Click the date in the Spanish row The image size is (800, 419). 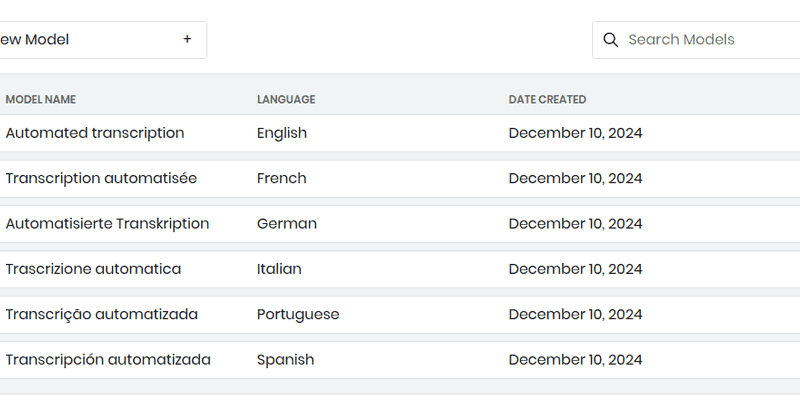tap(576, 360)
